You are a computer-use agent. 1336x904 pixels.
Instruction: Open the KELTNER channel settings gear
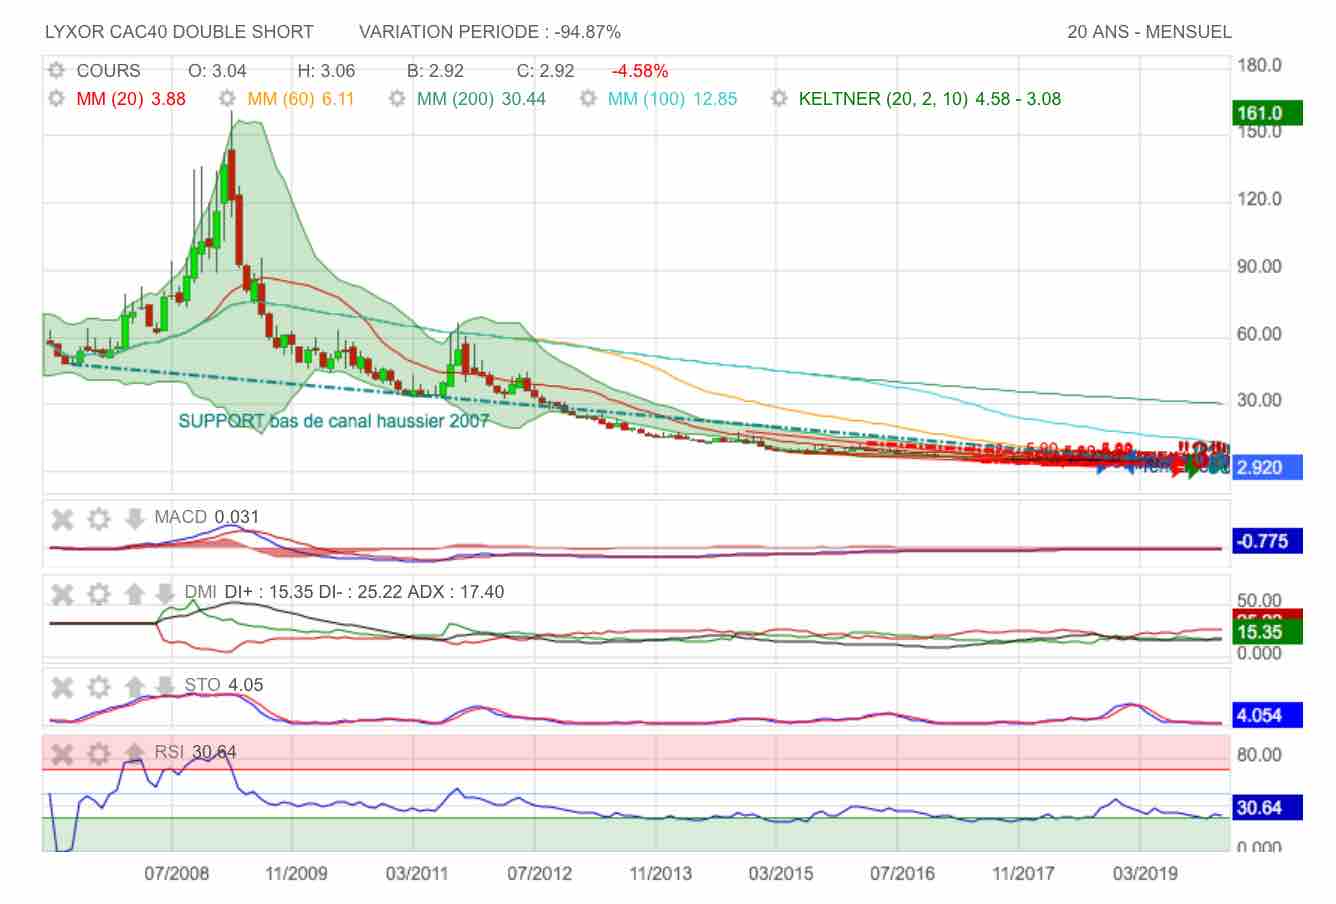779,99
